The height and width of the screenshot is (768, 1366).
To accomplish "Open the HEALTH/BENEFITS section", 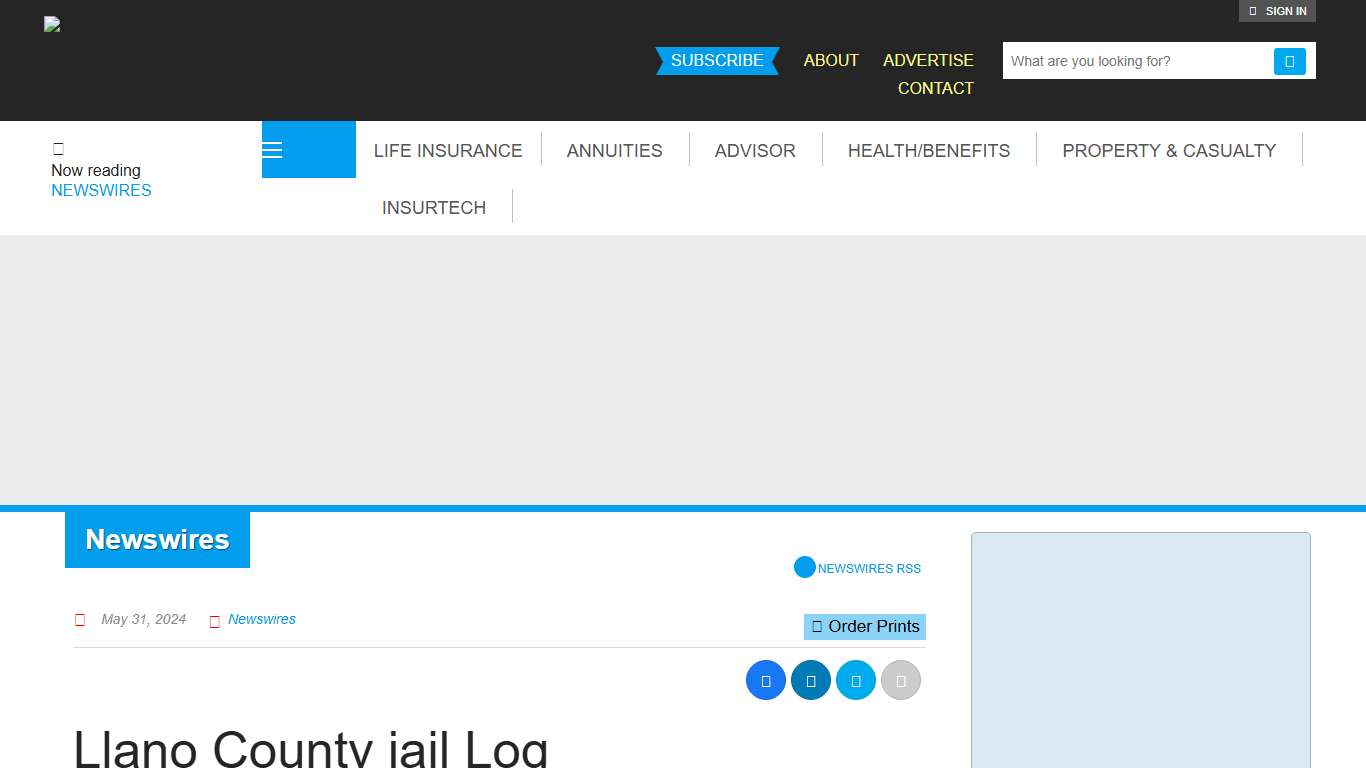I will click(x=929, y=150).
